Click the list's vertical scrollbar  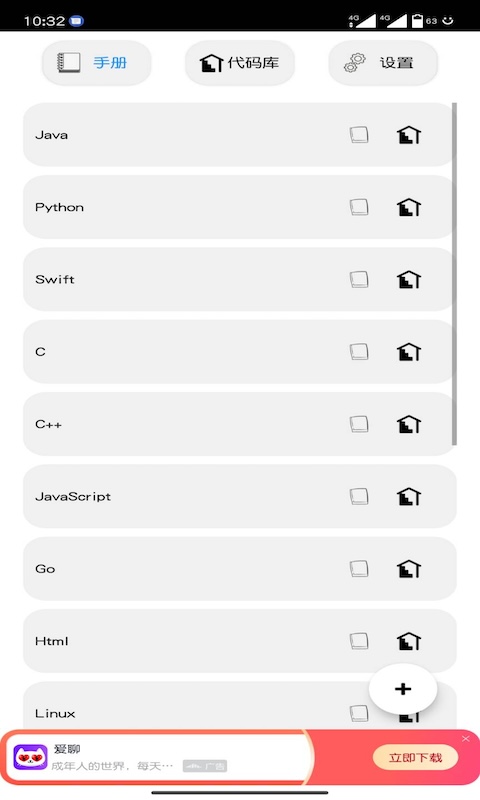[454, 273]
